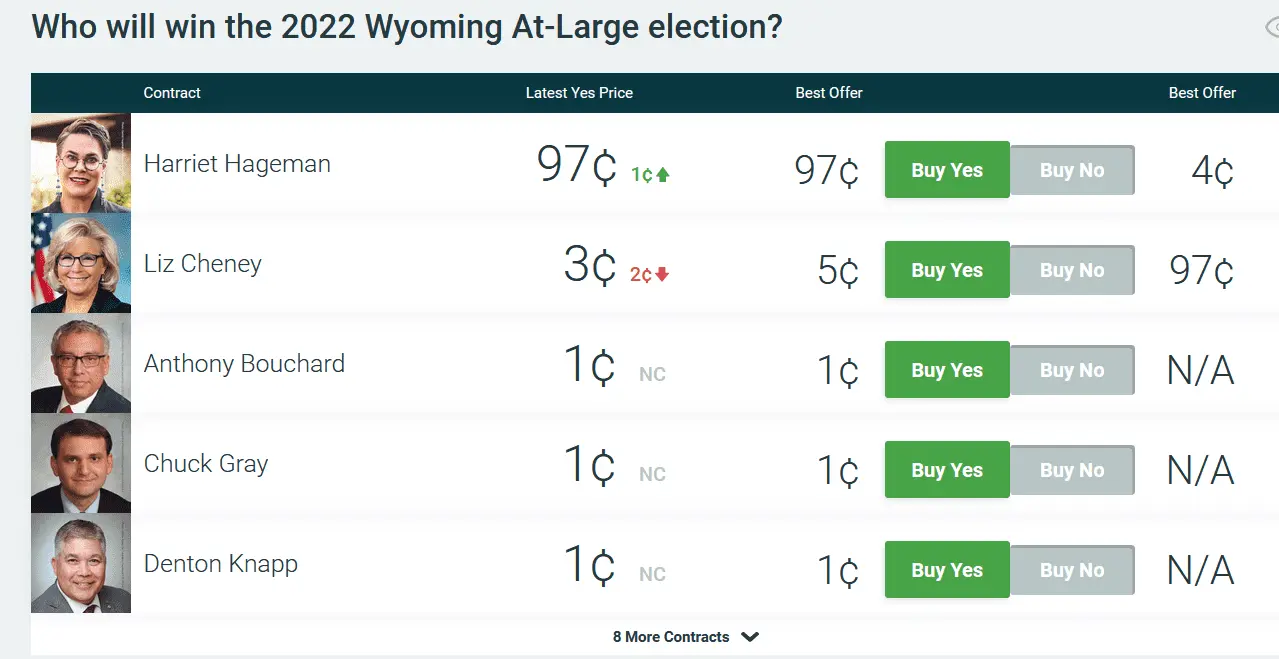Click Chuck Gray's candidate photo
Viewport: 1279px width, 659px height.
coord(81,463)
